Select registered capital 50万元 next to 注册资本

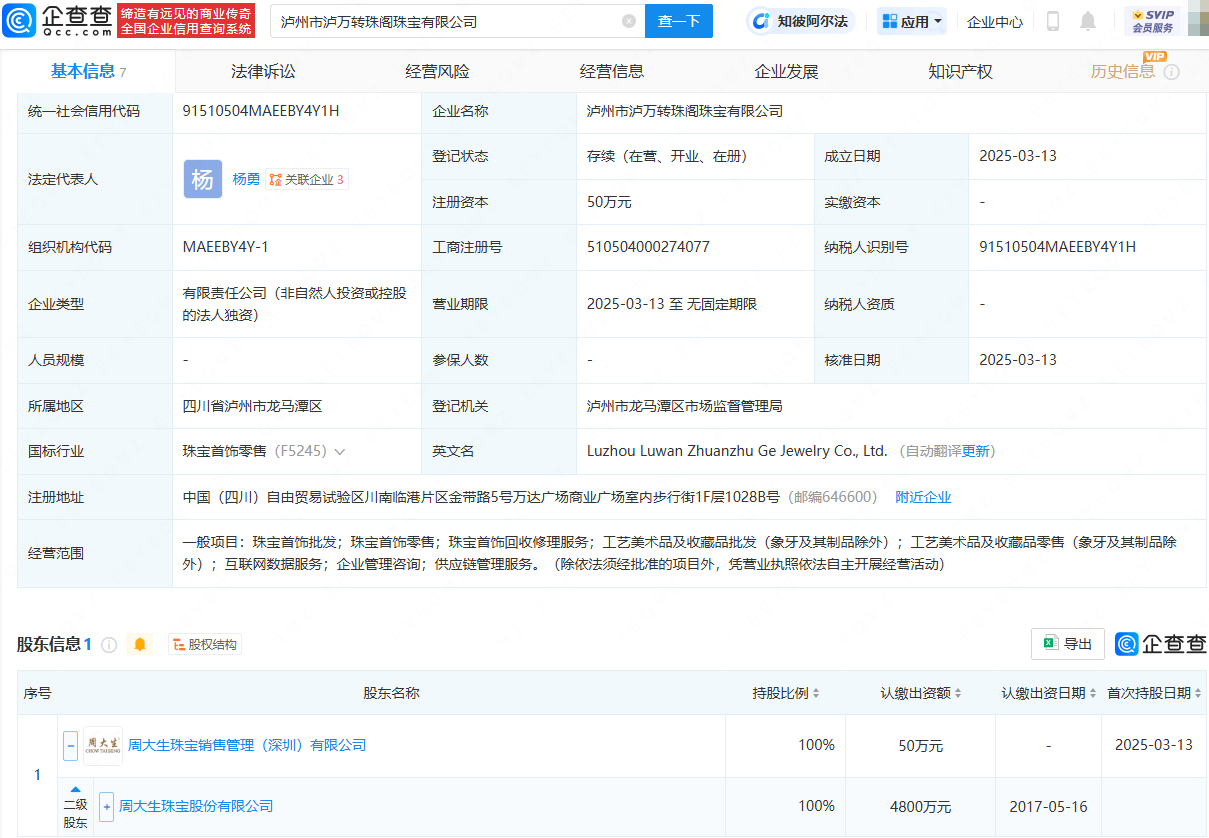pos(609,202)
